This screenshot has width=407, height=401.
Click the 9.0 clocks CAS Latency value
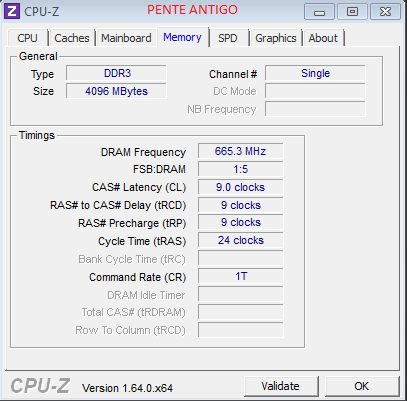point(241,187)
